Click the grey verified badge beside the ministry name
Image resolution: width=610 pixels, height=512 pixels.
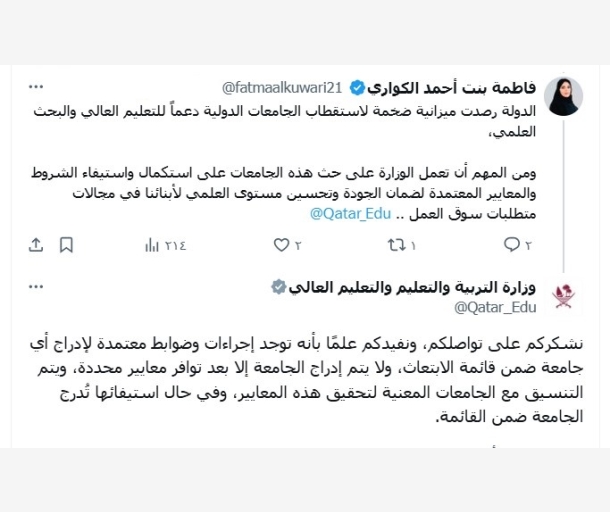coord(279,288)
